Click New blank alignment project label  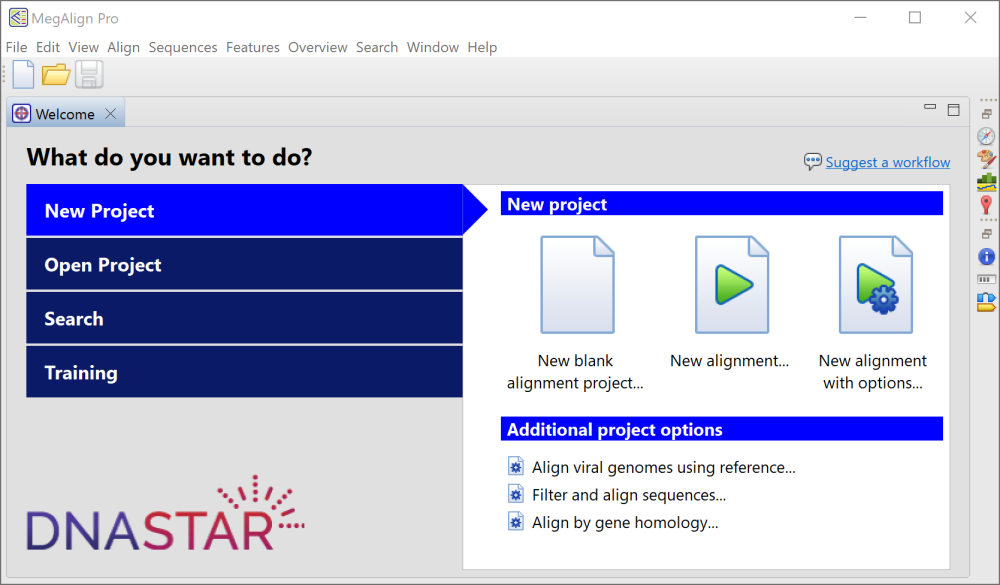click(575, 372)
